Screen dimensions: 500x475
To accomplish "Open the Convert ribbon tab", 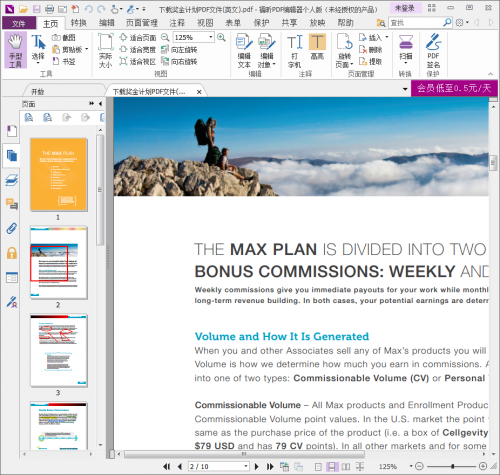I will pyautogui.click(x=79, y=23).
